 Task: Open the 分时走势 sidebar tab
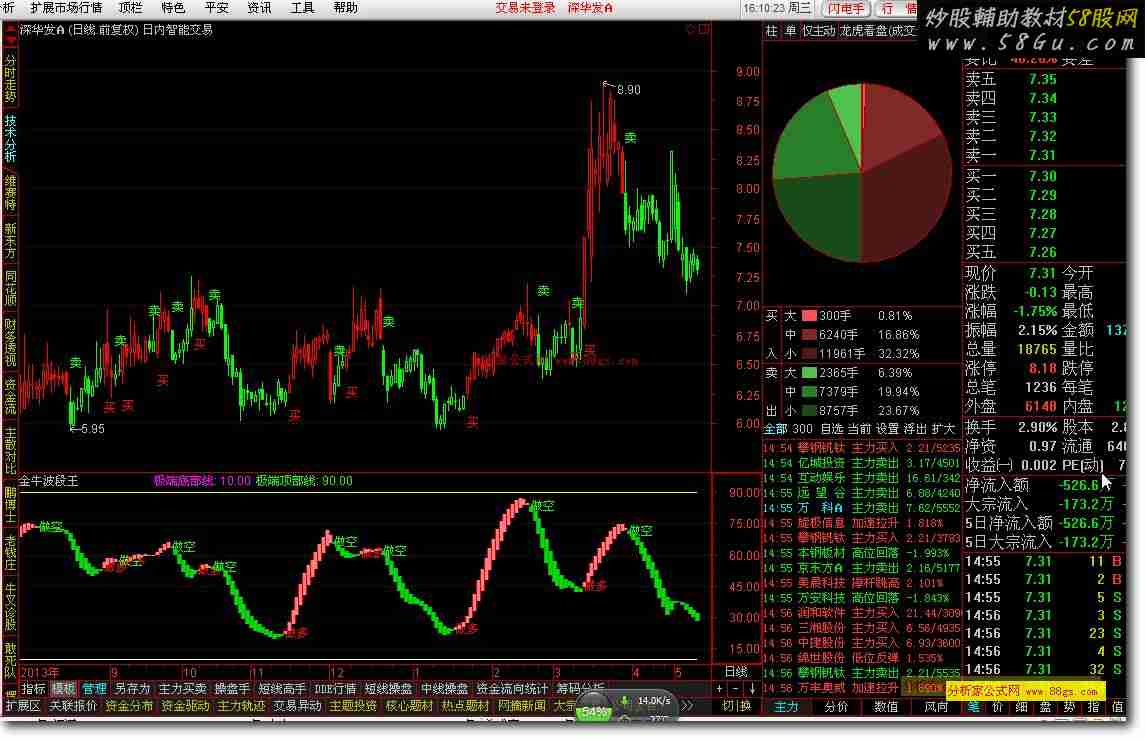point(9,77)
